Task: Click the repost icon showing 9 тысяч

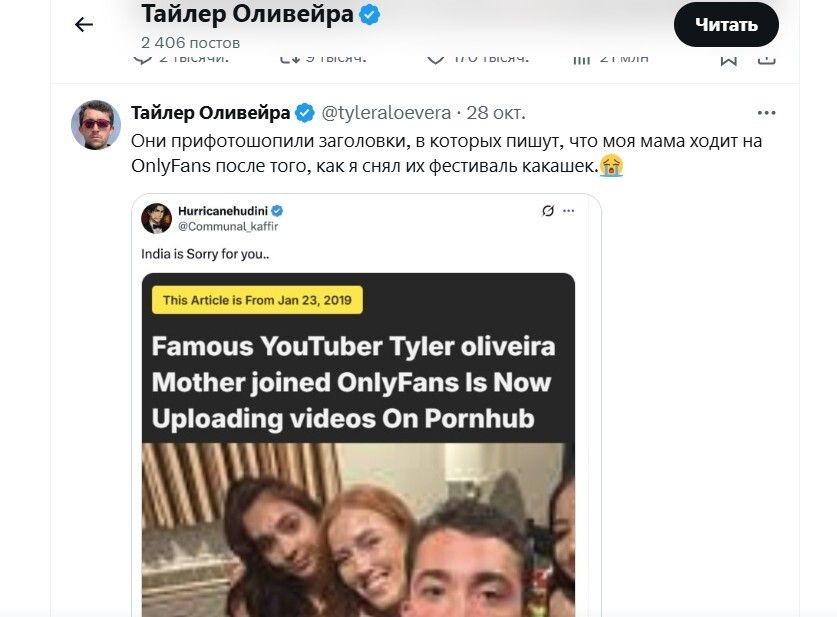Action: [290, 59]
